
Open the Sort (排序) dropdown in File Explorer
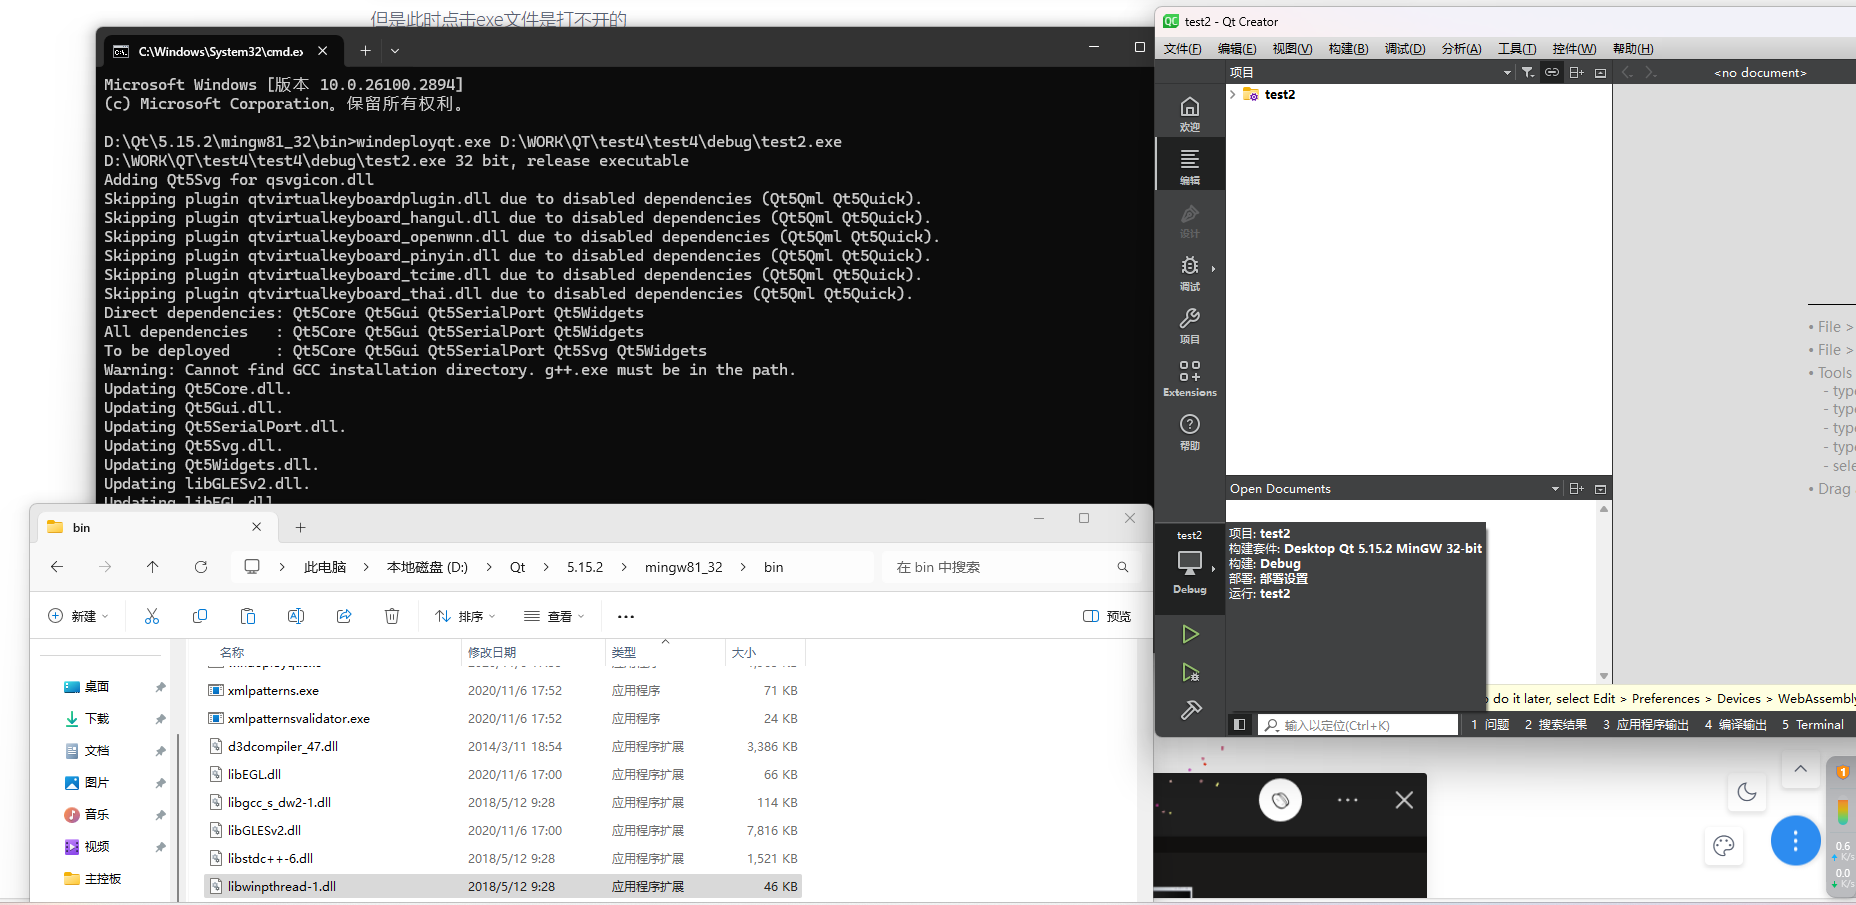pos(465,616)
